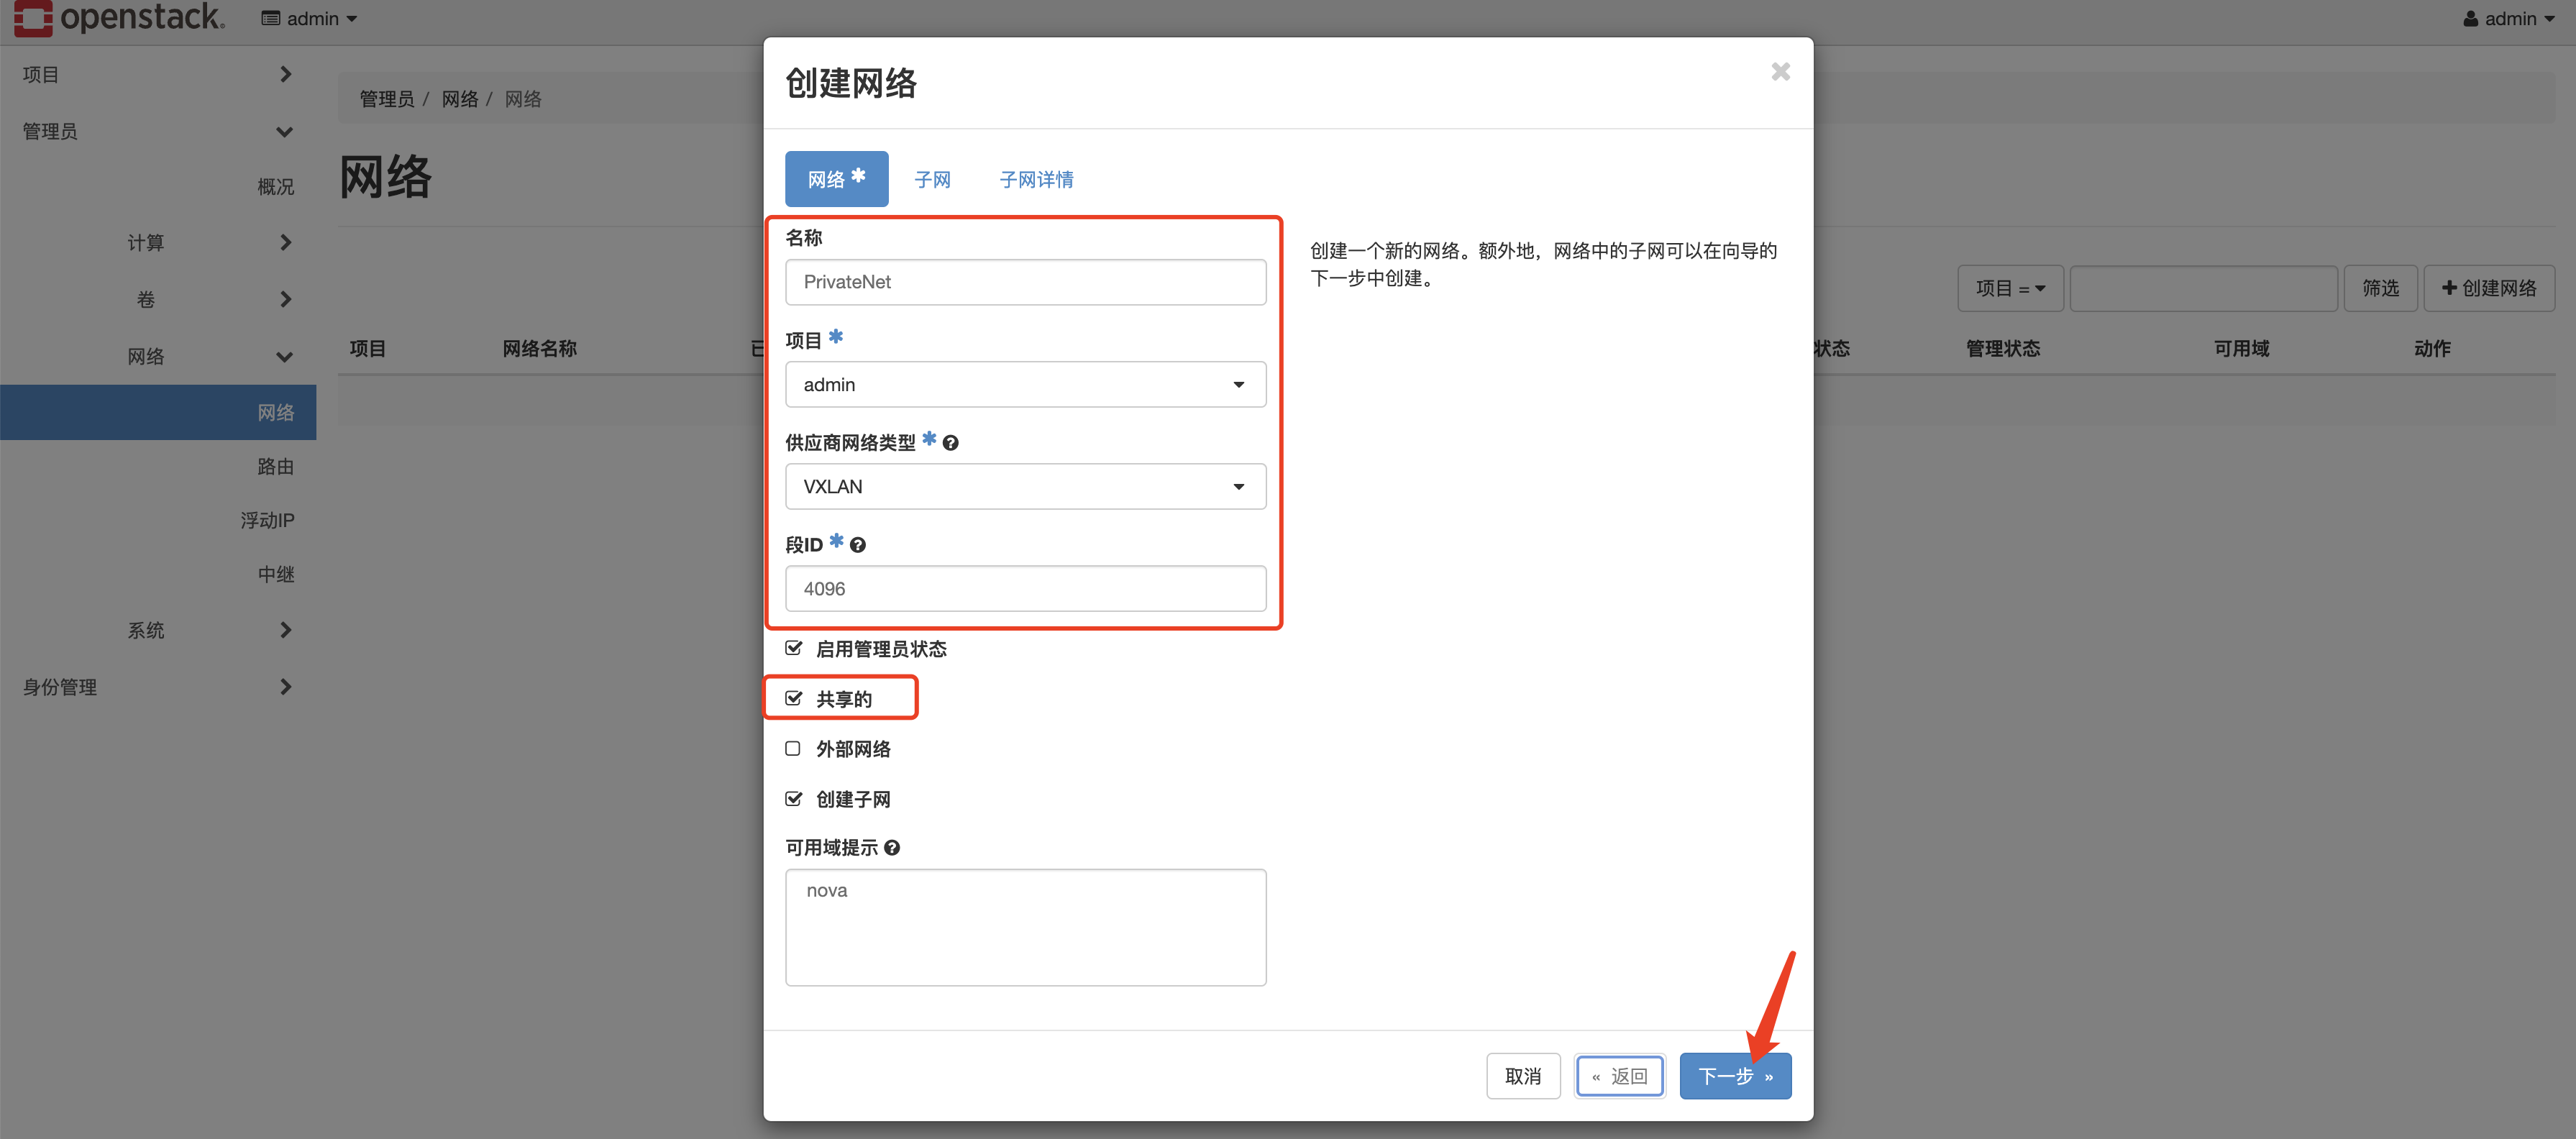This screenshot has height=1139, width=2576.
Task: Enable the 外部网络 option
Action: coord(793,748)
